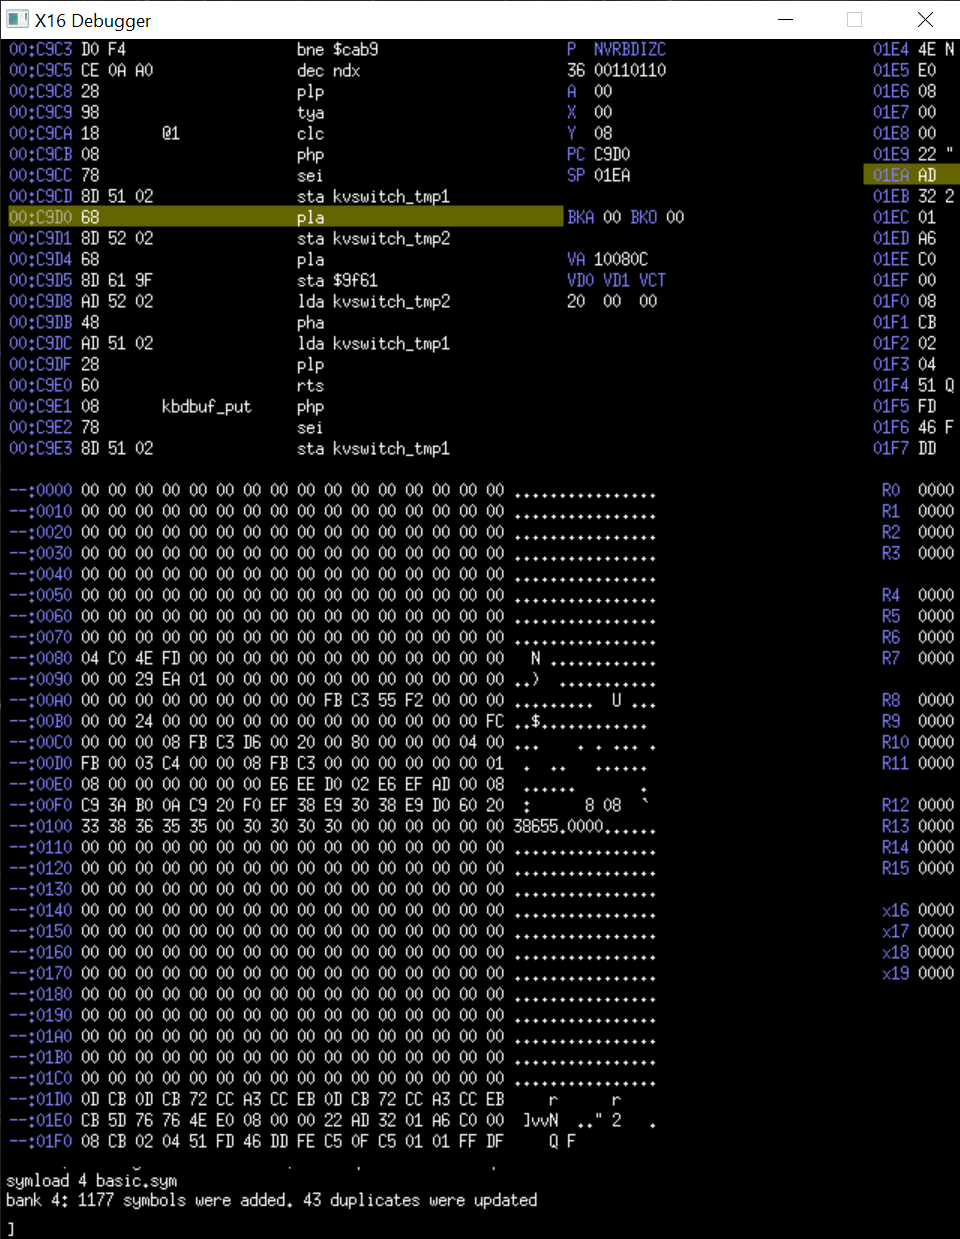The height and width of the screenshot is (1239, 960).
Task: Click stack entry 01F4
Action: pos(913,385)
